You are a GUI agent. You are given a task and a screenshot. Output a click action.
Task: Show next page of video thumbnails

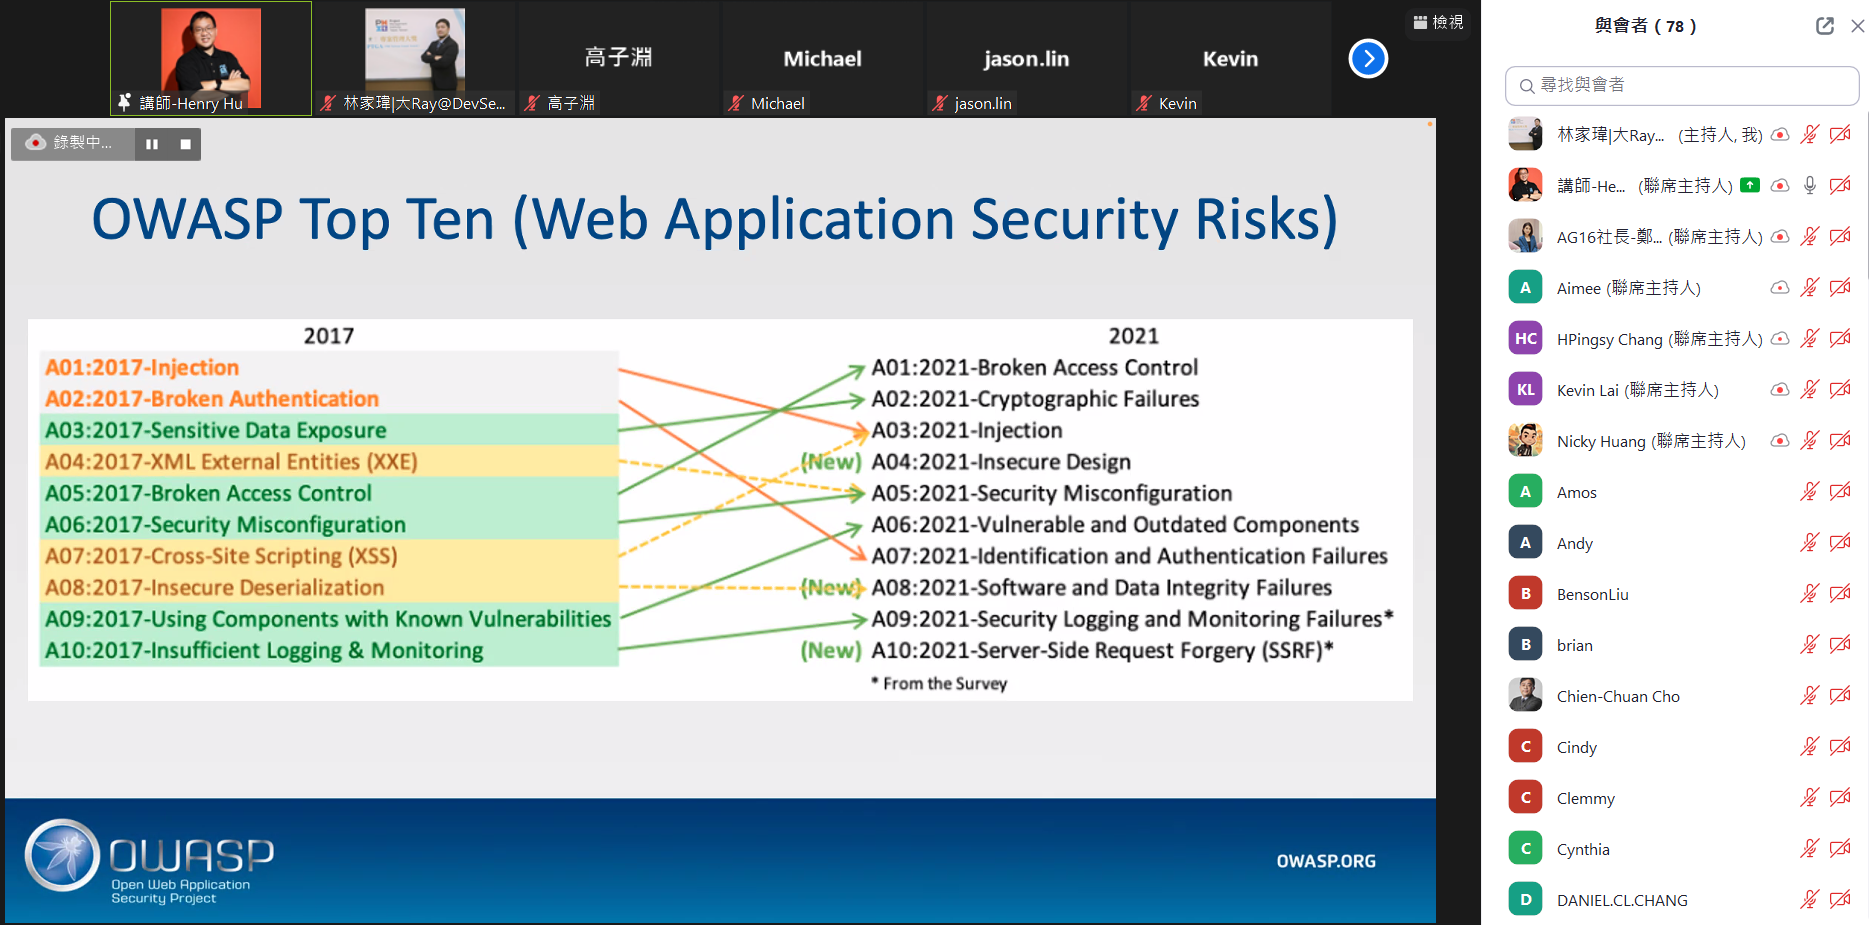(x=1367, y=59)
